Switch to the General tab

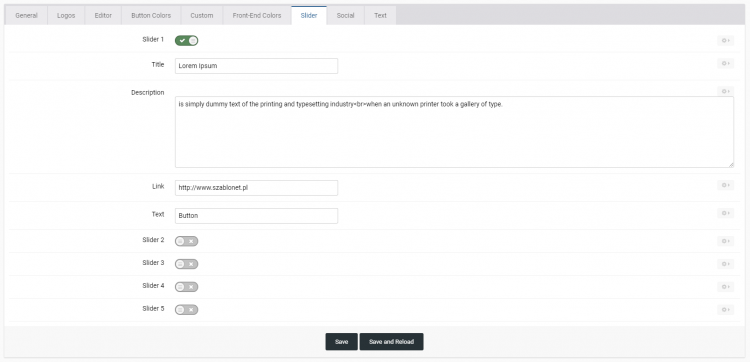click(26, 15)
